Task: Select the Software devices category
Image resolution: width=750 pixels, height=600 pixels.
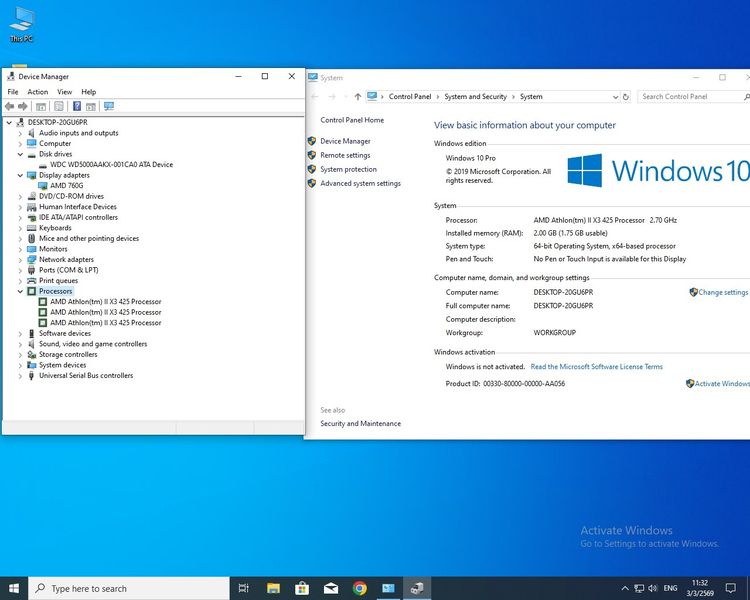Action: 65,333
